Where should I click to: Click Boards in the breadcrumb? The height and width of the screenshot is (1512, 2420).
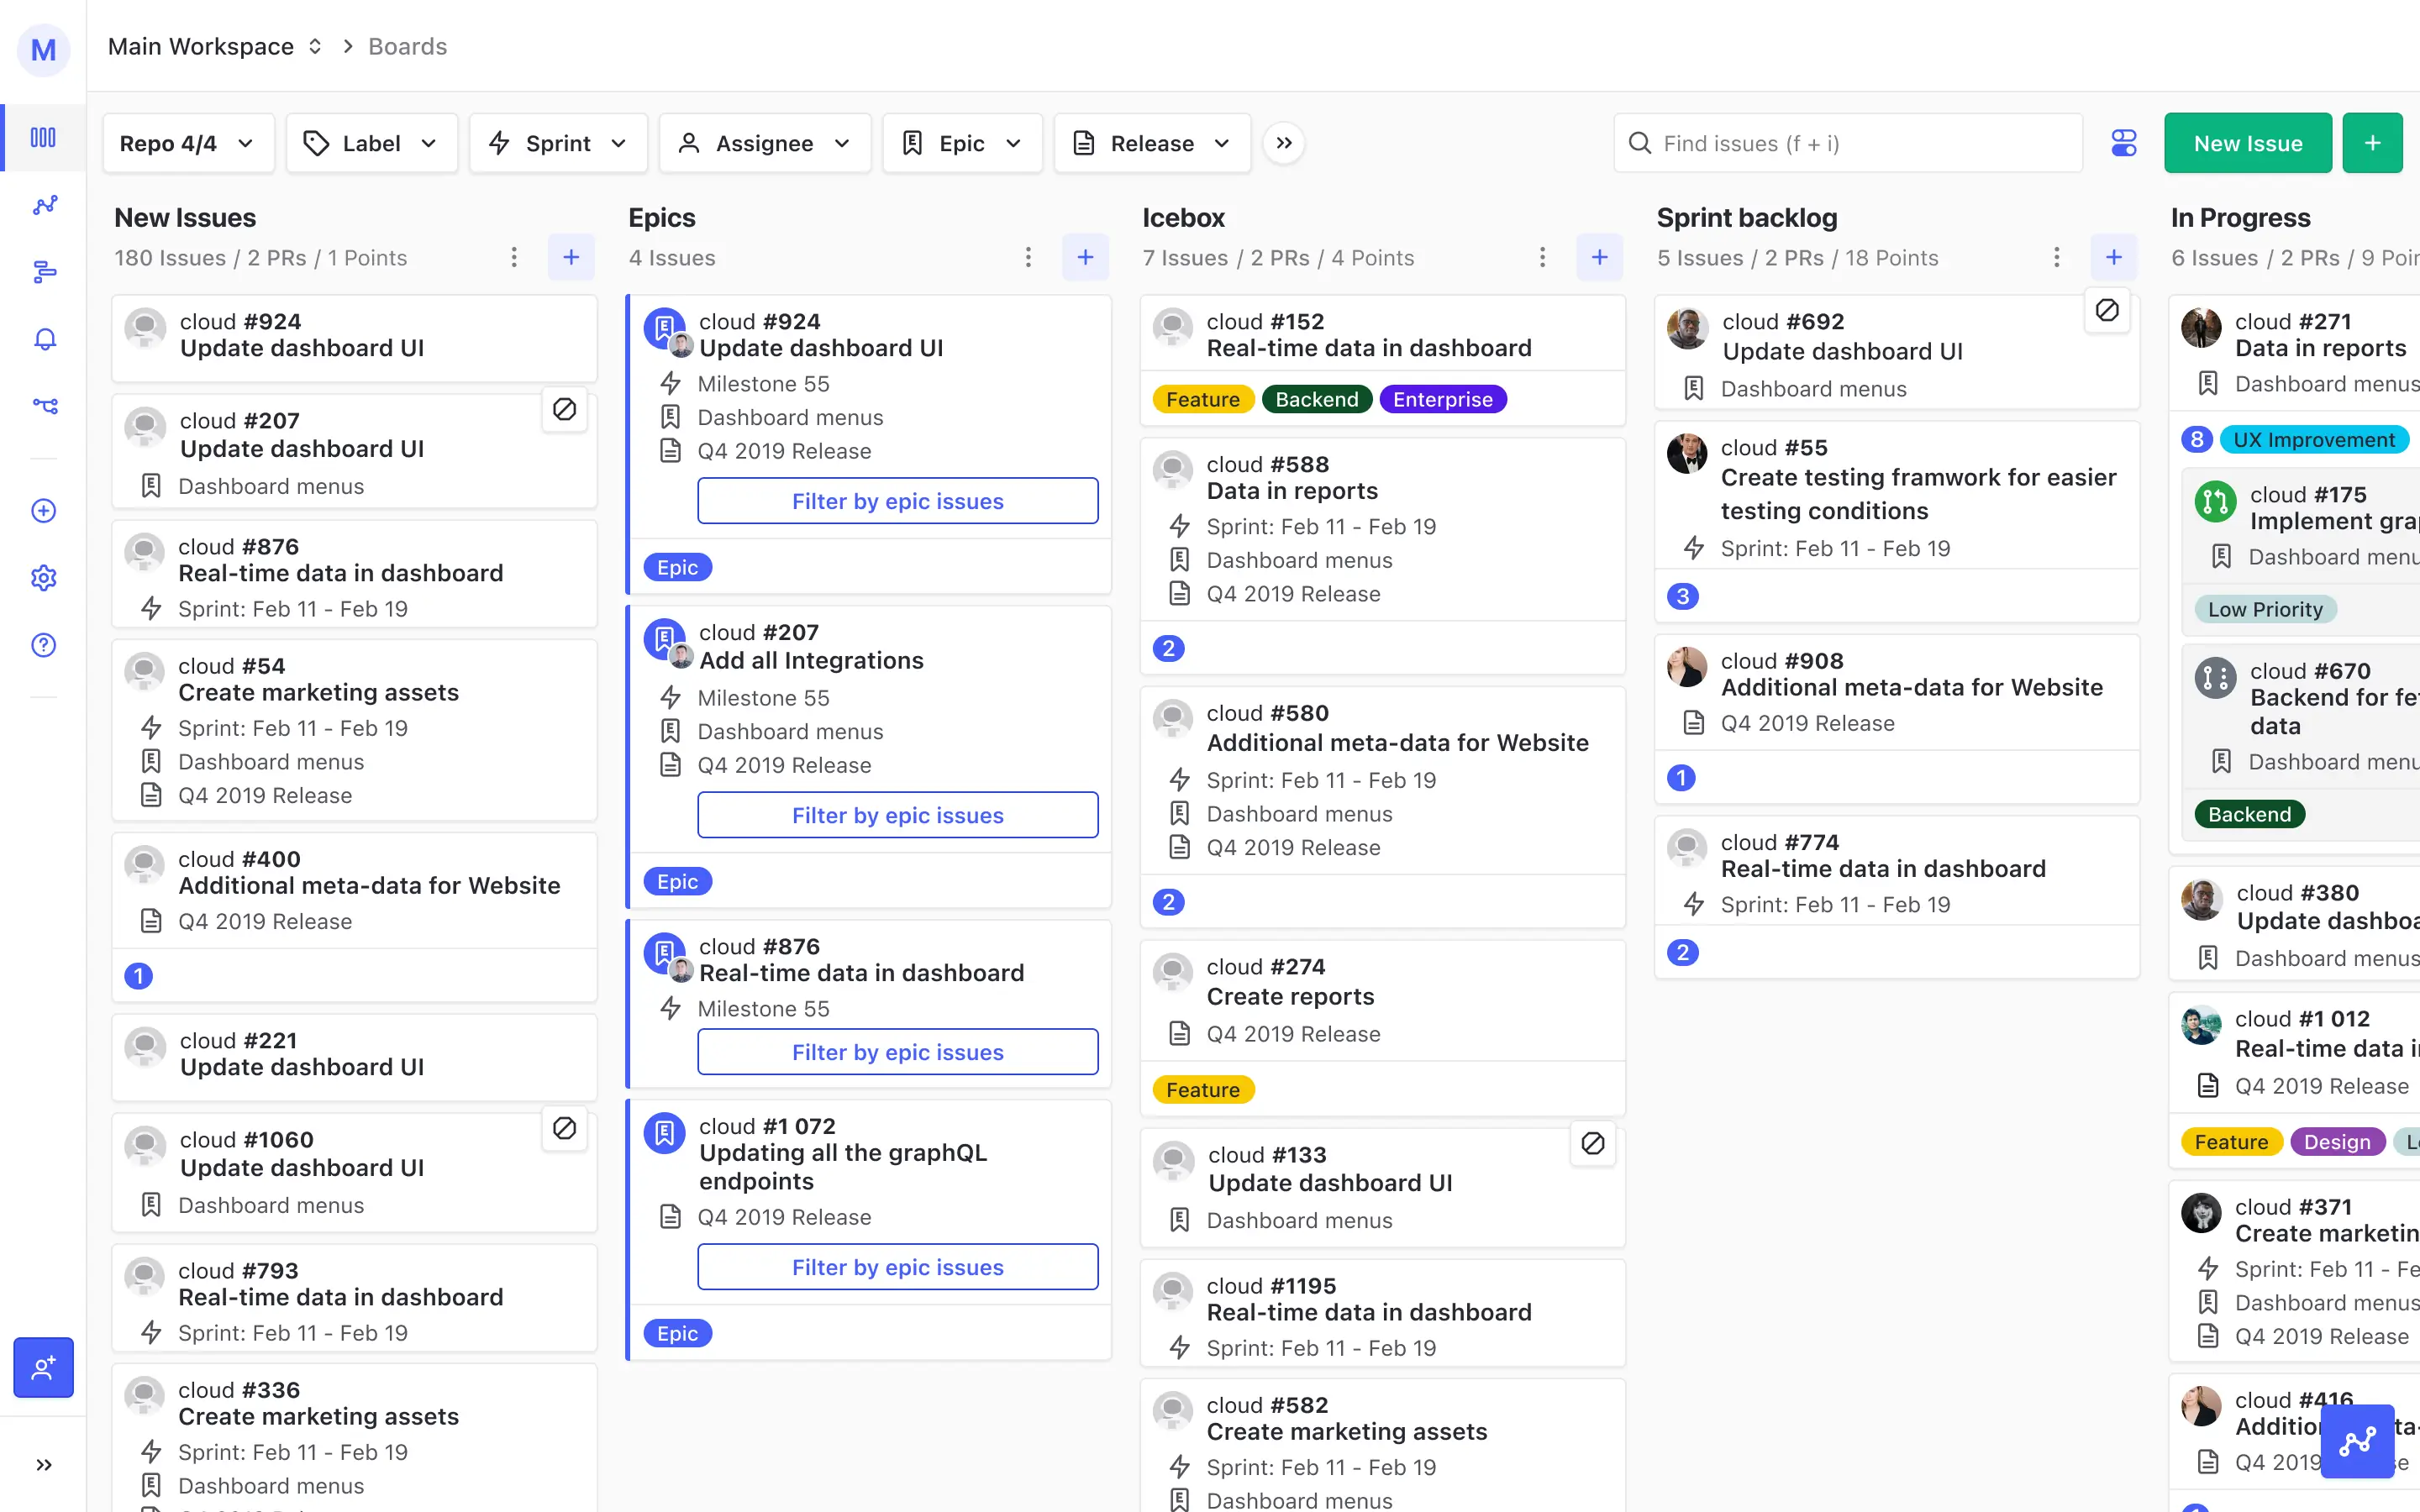[407, 46]
